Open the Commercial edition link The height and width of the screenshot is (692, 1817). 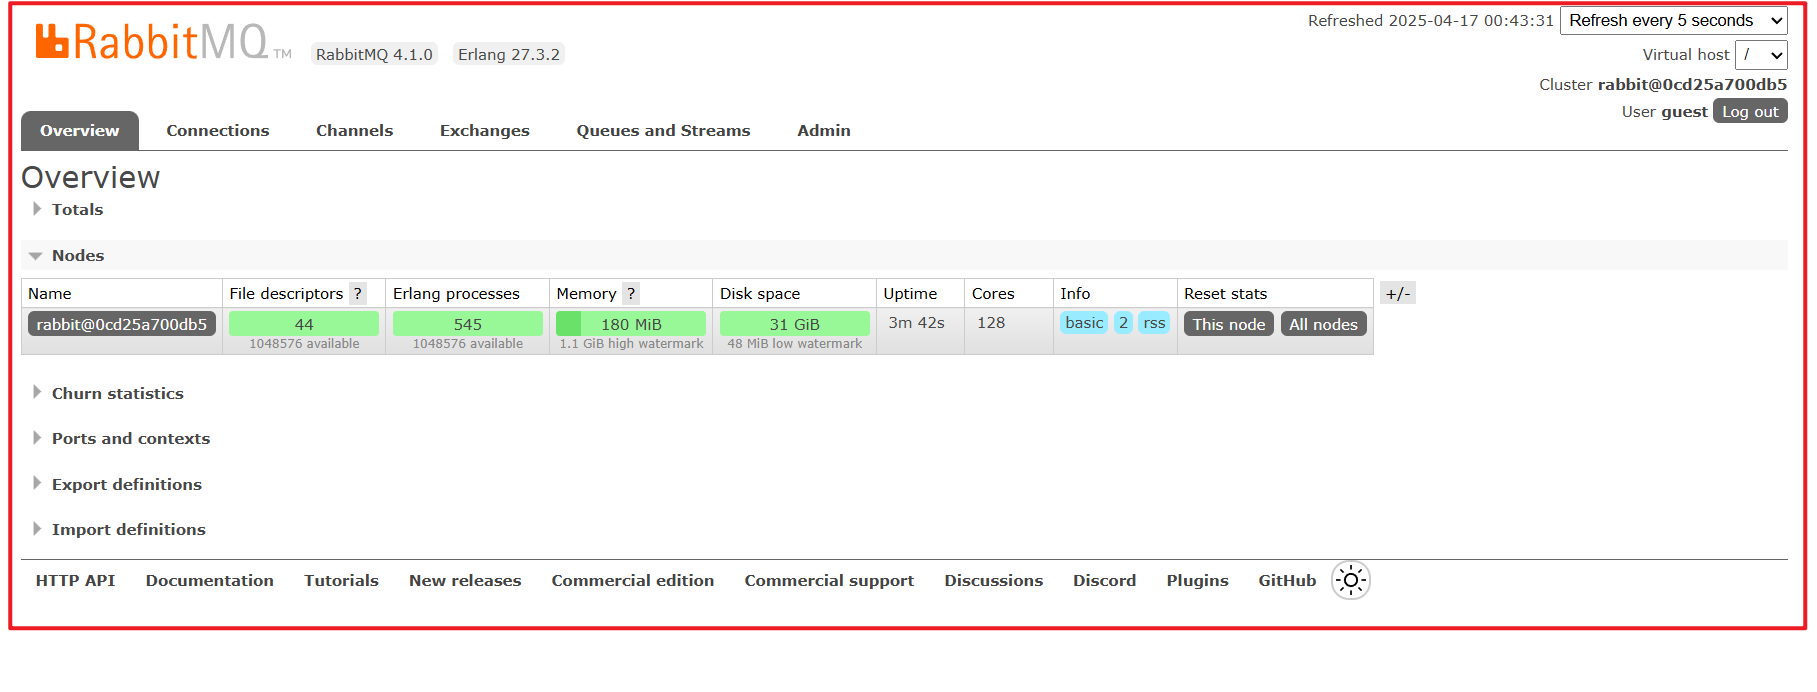click(632, 580)
